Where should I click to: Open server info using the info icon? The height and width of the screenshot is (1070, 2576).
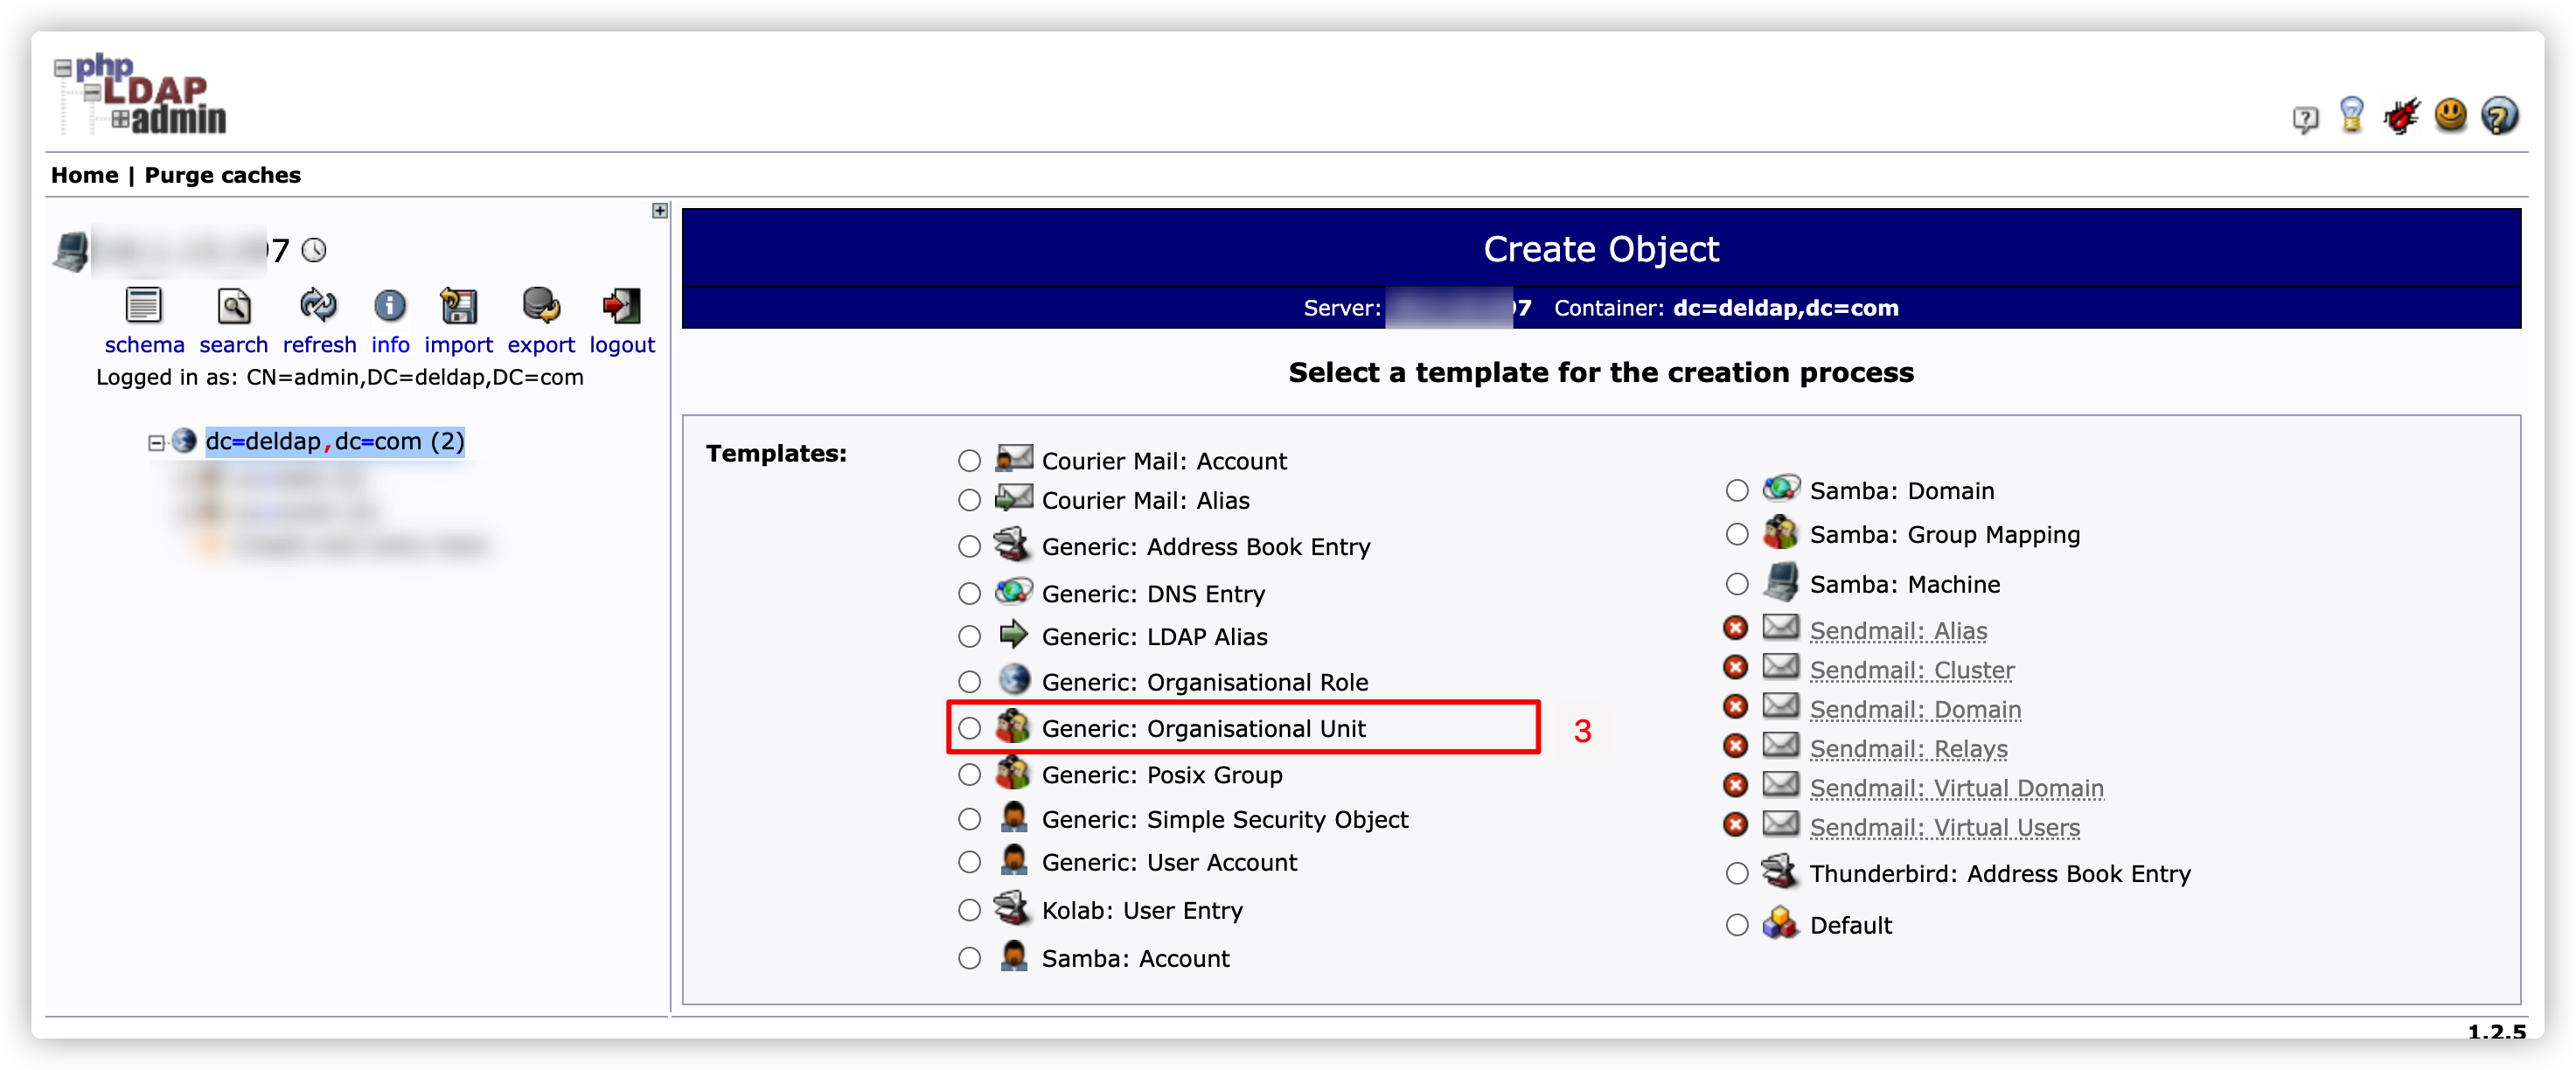pos(389,306)
